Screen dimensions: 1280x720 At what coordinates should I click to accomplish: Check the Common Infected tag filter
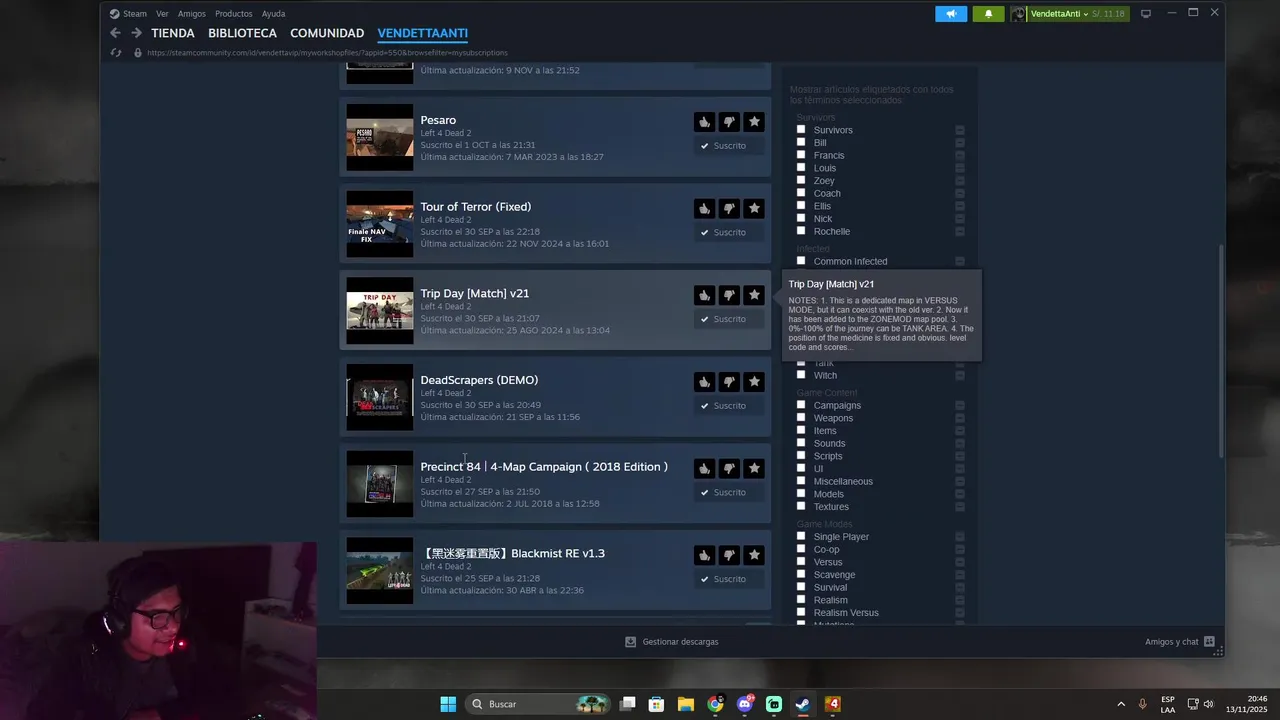(x=801, y=261)
